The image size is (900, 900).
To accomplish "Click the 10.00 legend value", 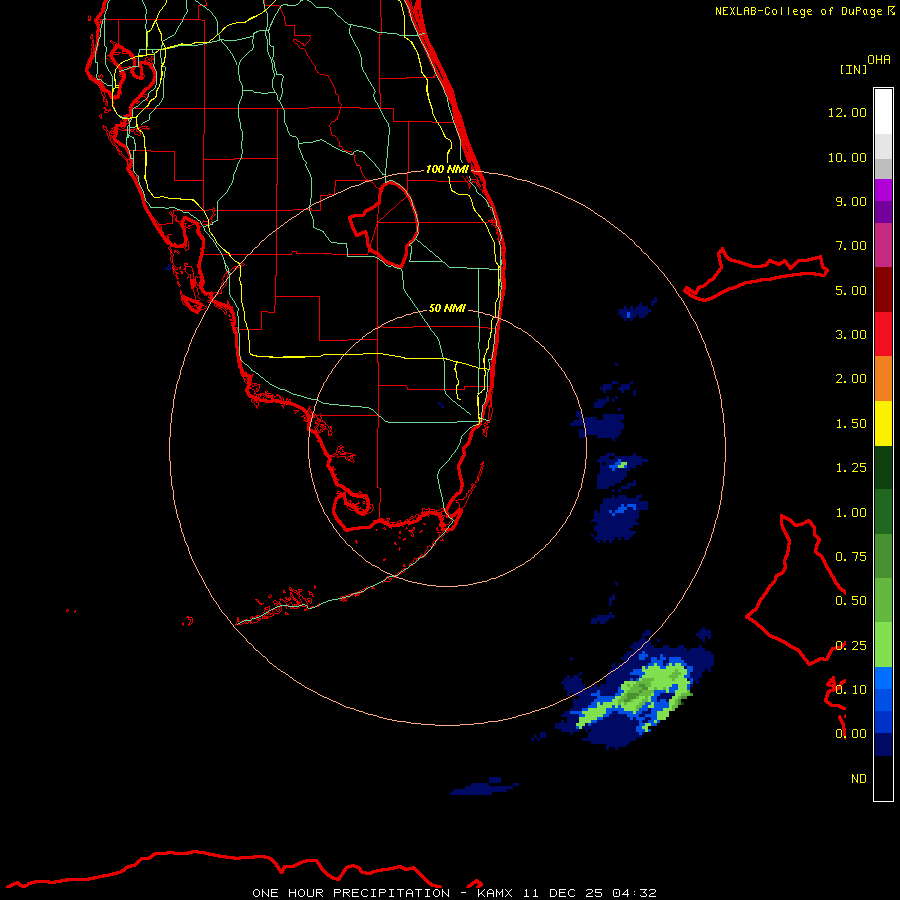I will pyautogui.click(x=847, y=157).
